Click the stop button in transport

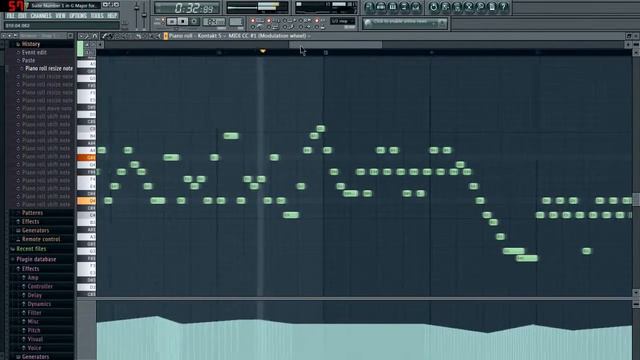pyautogui.click(x=183, y=21)
